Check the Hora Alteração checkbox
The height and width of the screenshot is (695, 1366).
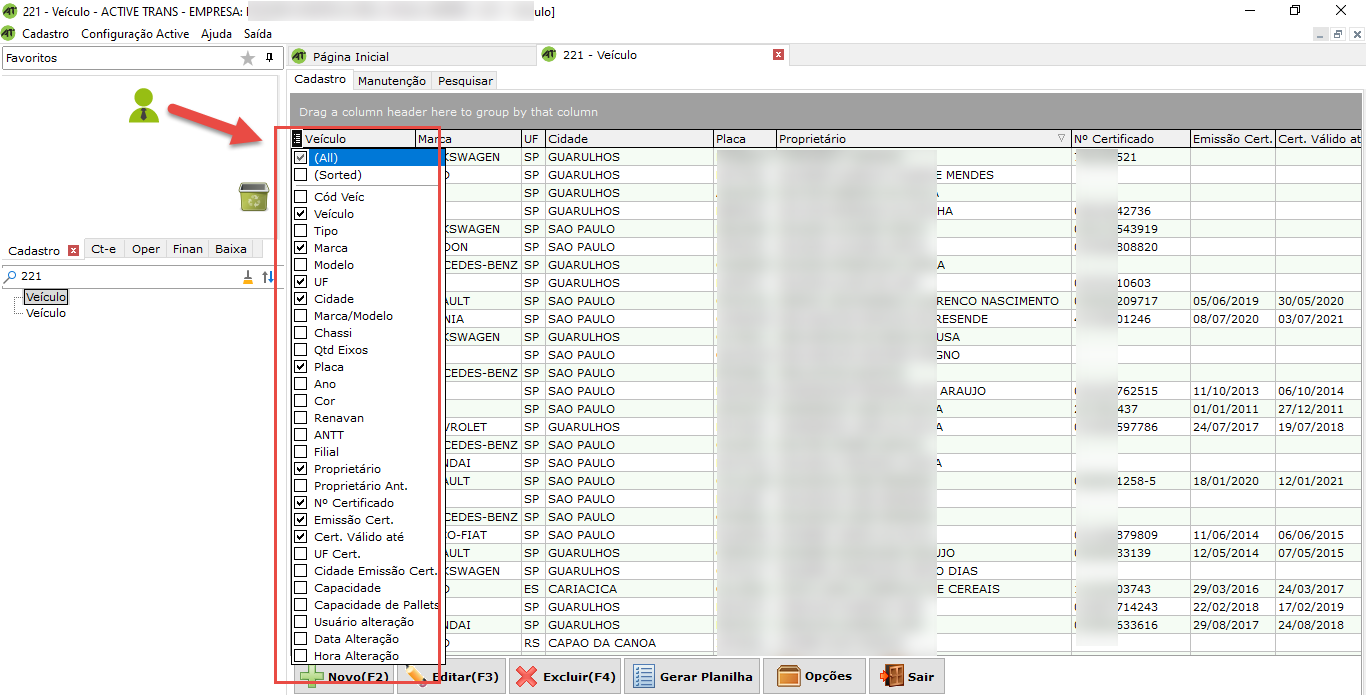(301, 656)
